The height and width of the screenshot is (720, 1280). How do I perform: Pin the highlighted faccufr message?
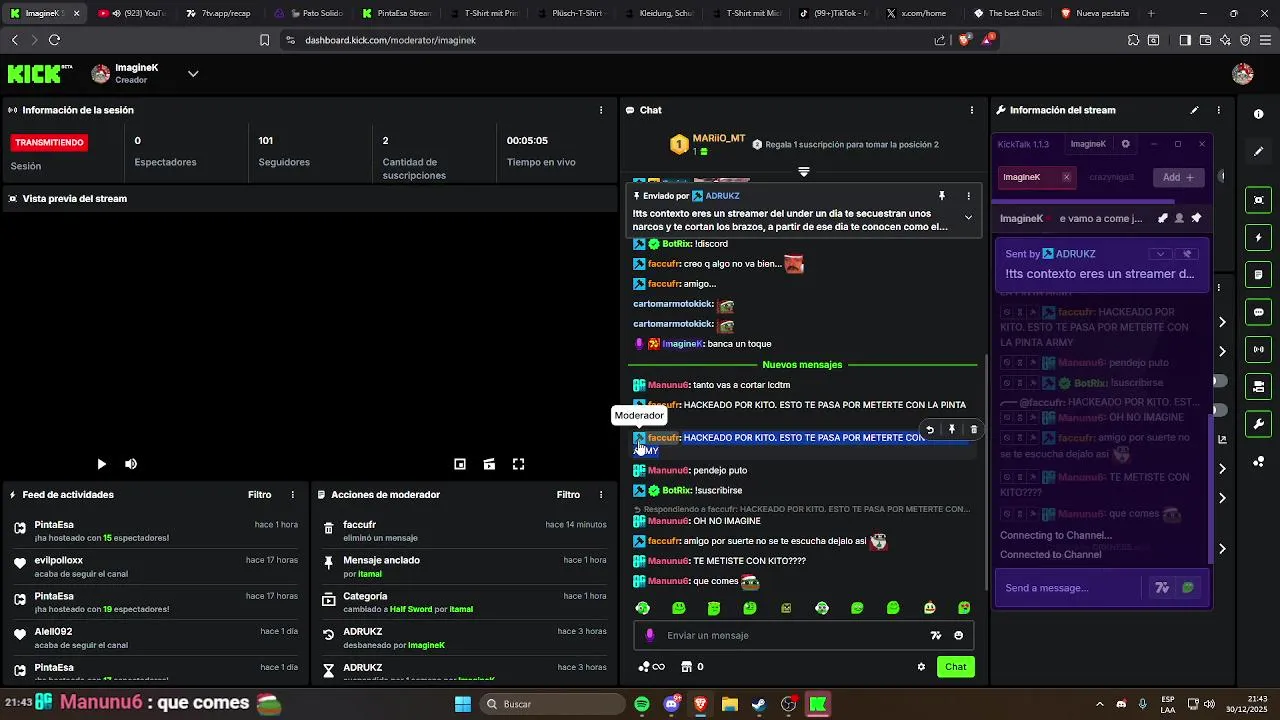point(952,430)
